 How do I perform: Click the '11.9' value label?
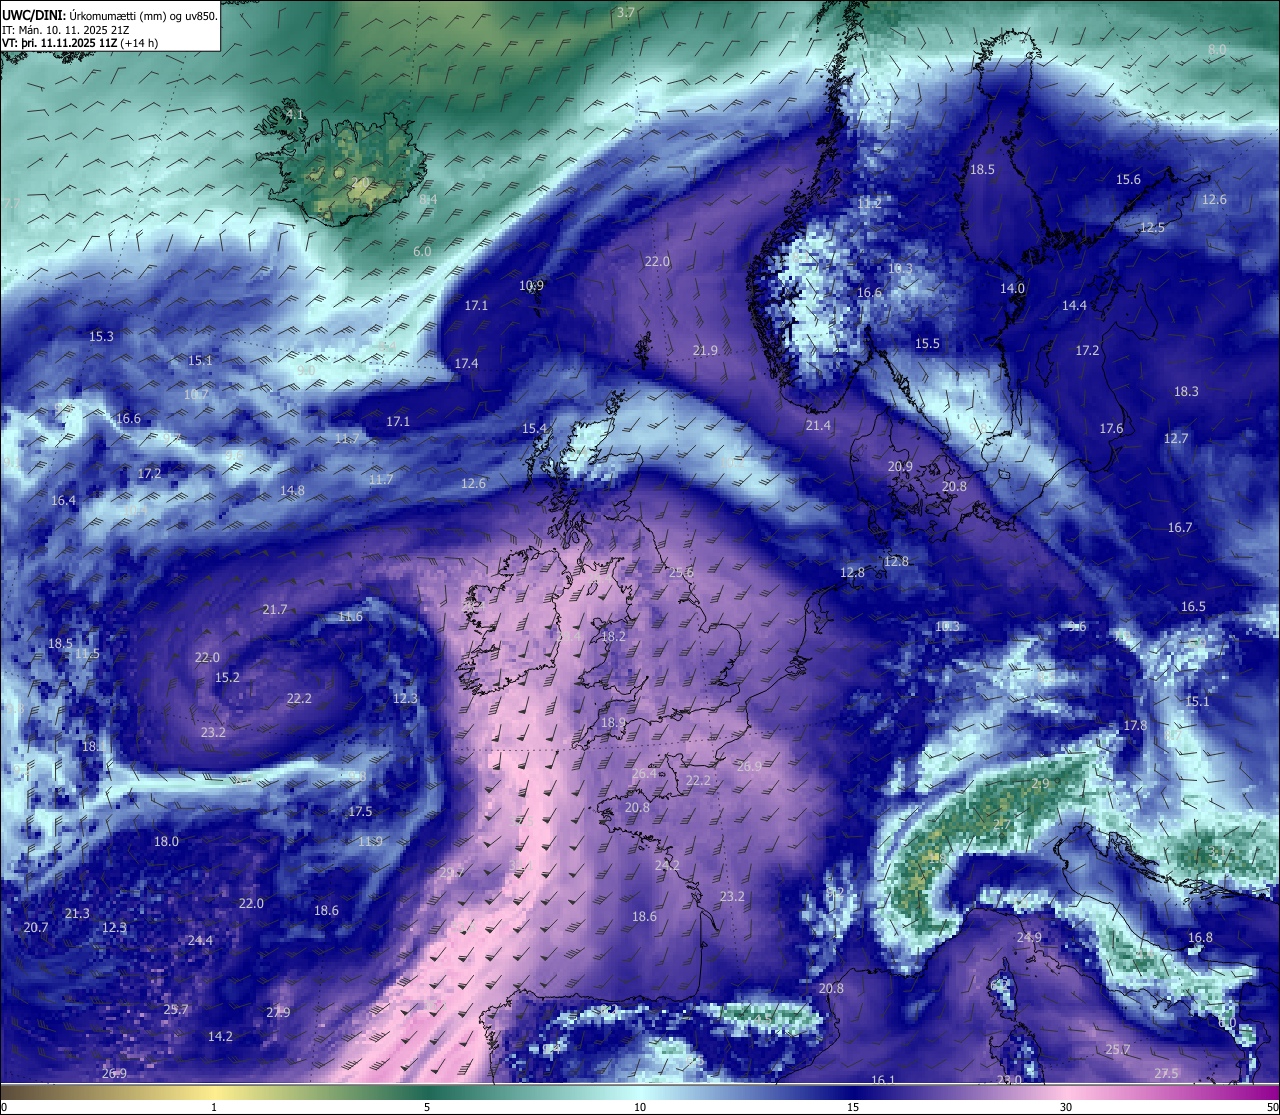(370, 841)
